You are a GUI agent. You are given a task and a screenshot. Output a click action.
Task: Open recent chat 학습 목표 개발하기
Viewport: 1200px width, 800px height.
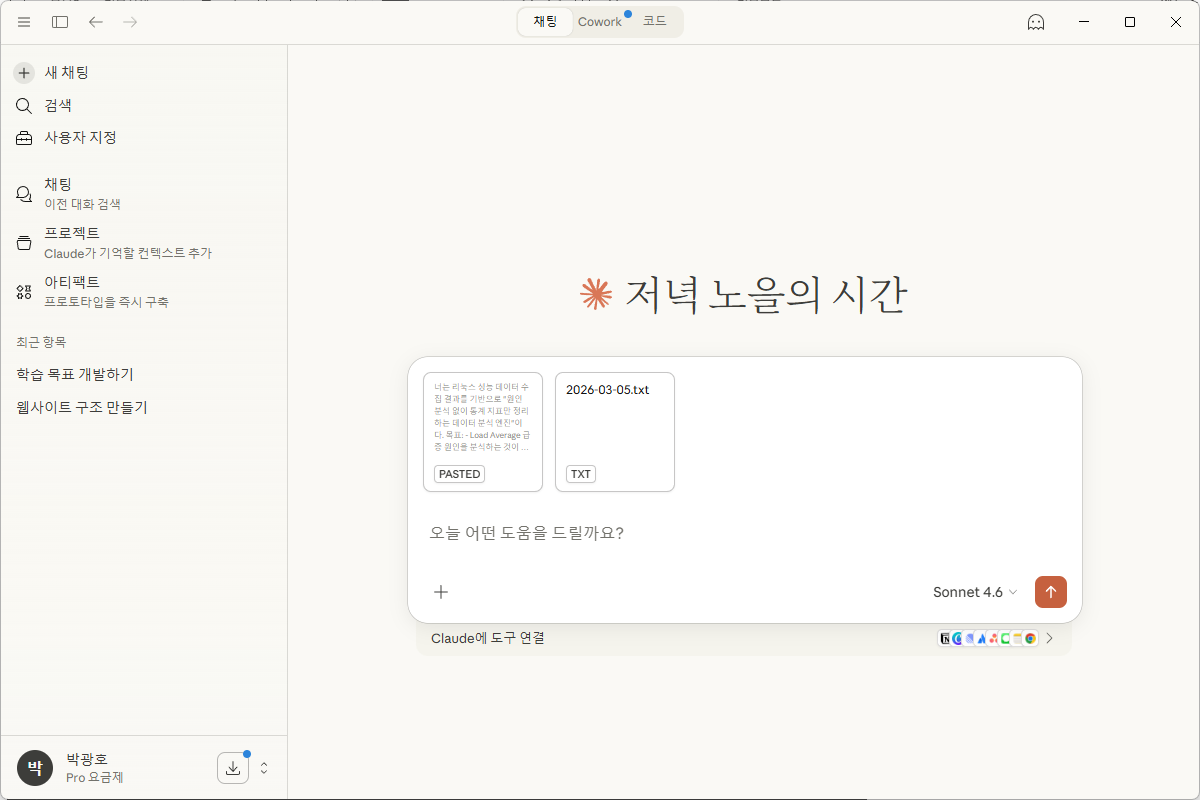75,374
